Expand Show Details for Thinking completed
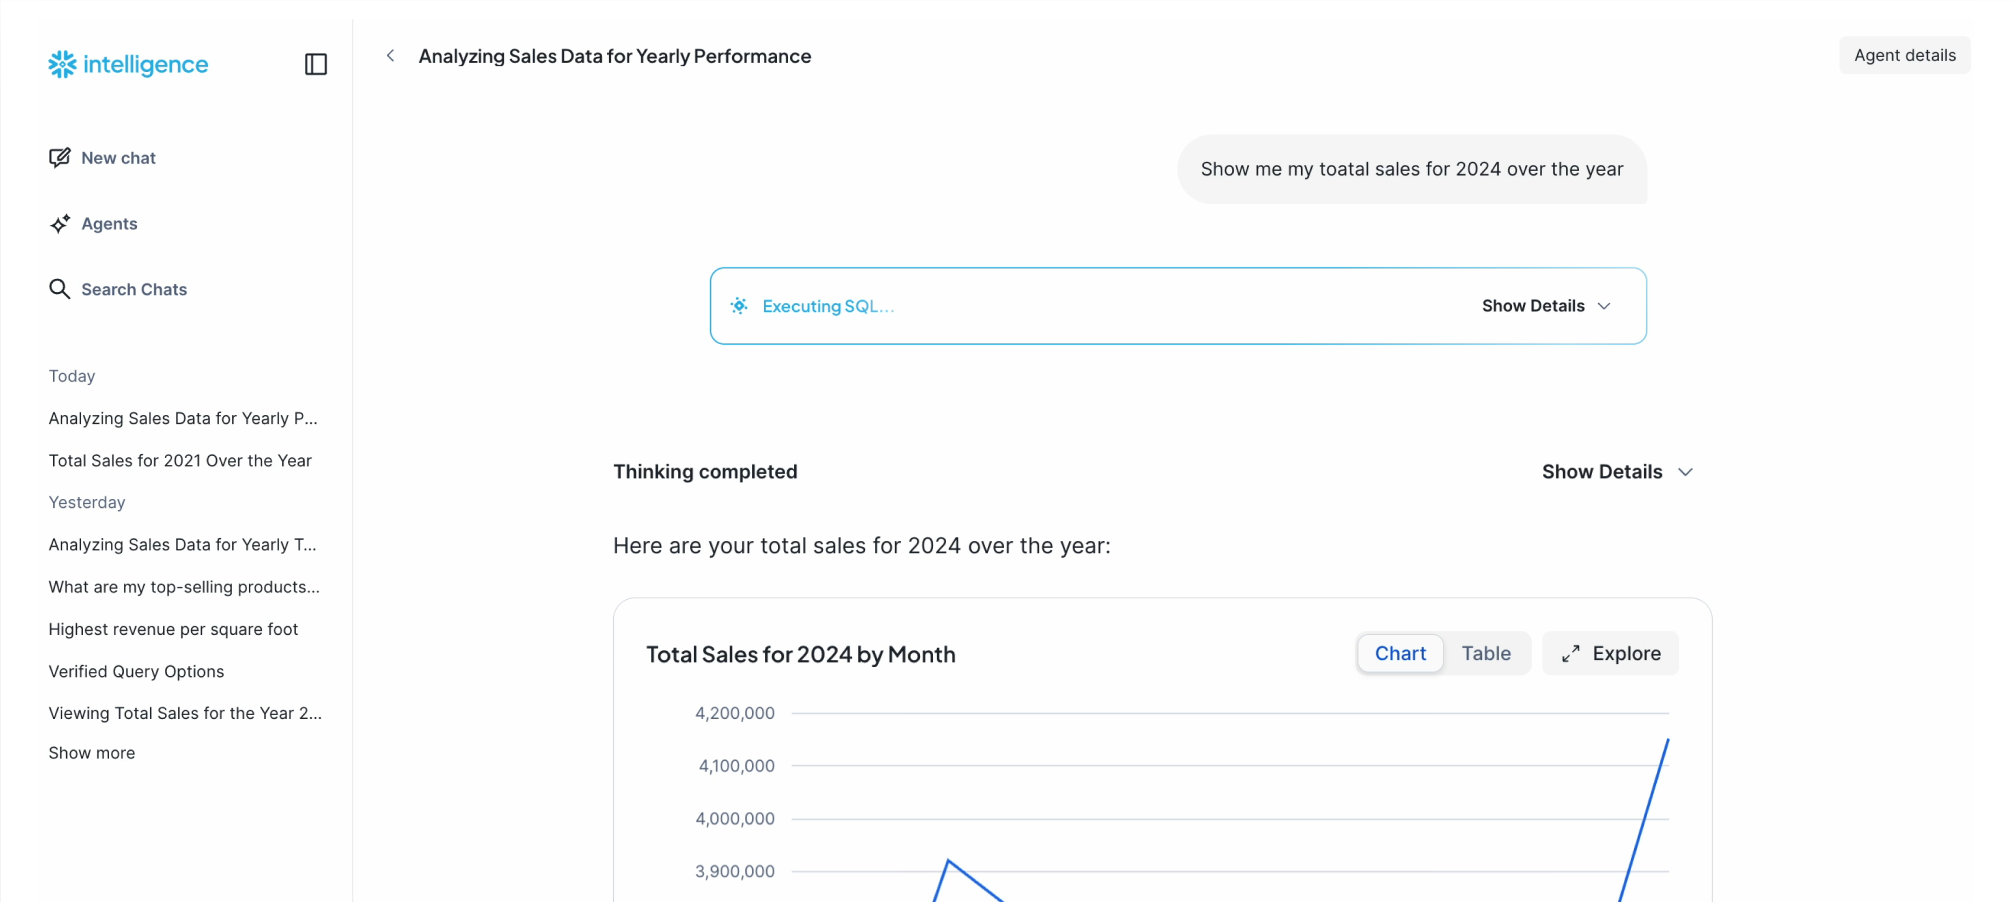 [x=1616, y=472]
